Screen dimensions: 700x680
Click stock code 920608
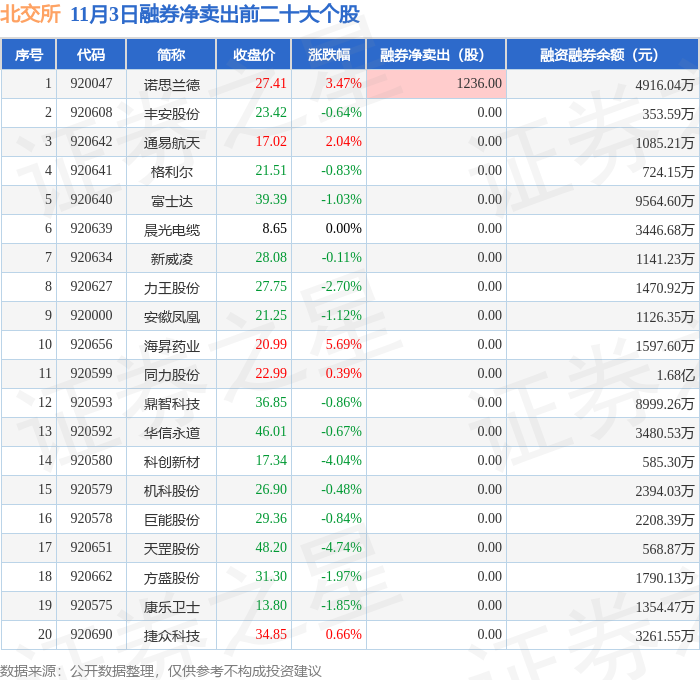[x=91, y=113]
